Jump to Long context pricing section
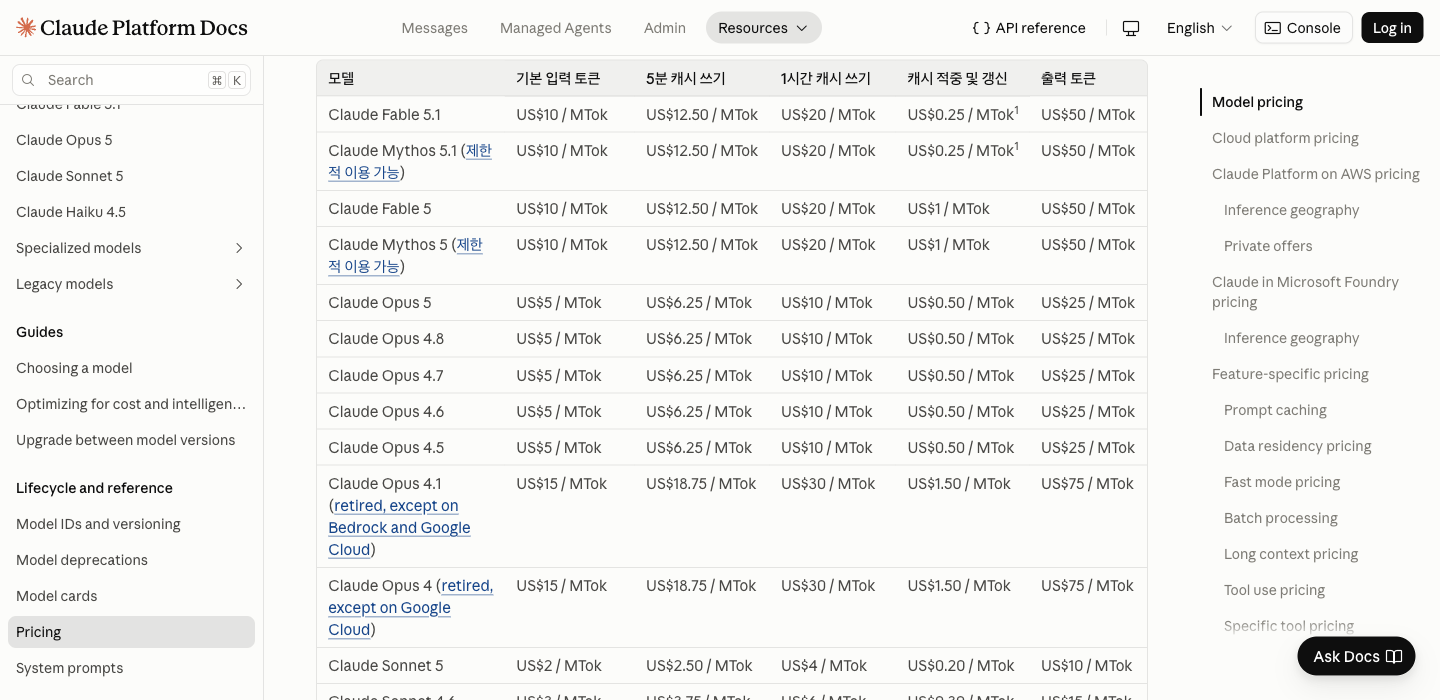Screen dimensions: 1440x700 click(x=1291, y=554)
